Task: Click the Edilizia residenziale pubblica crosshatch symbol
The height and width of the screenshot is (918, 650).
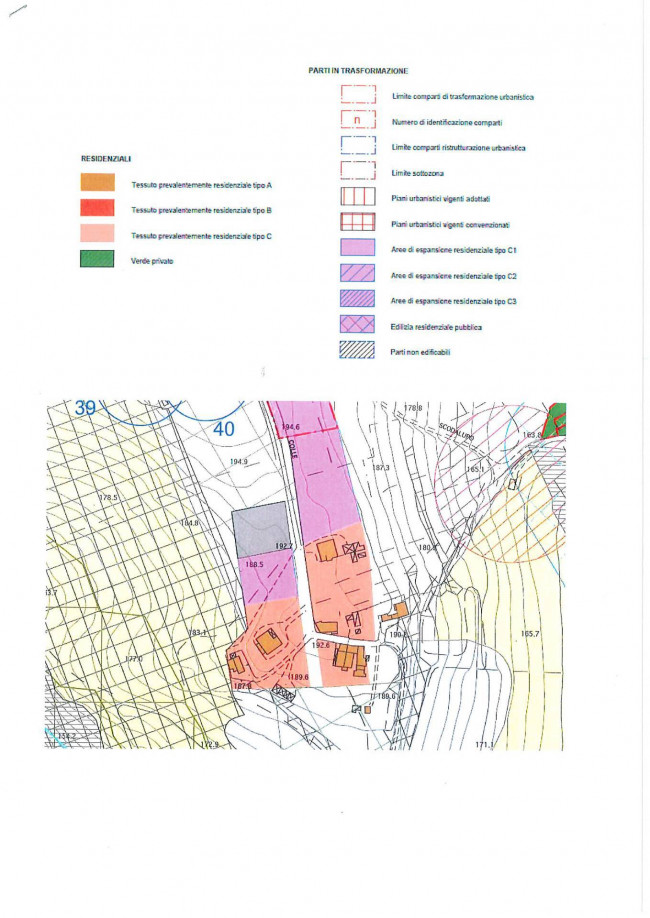Action: point(357,325)
